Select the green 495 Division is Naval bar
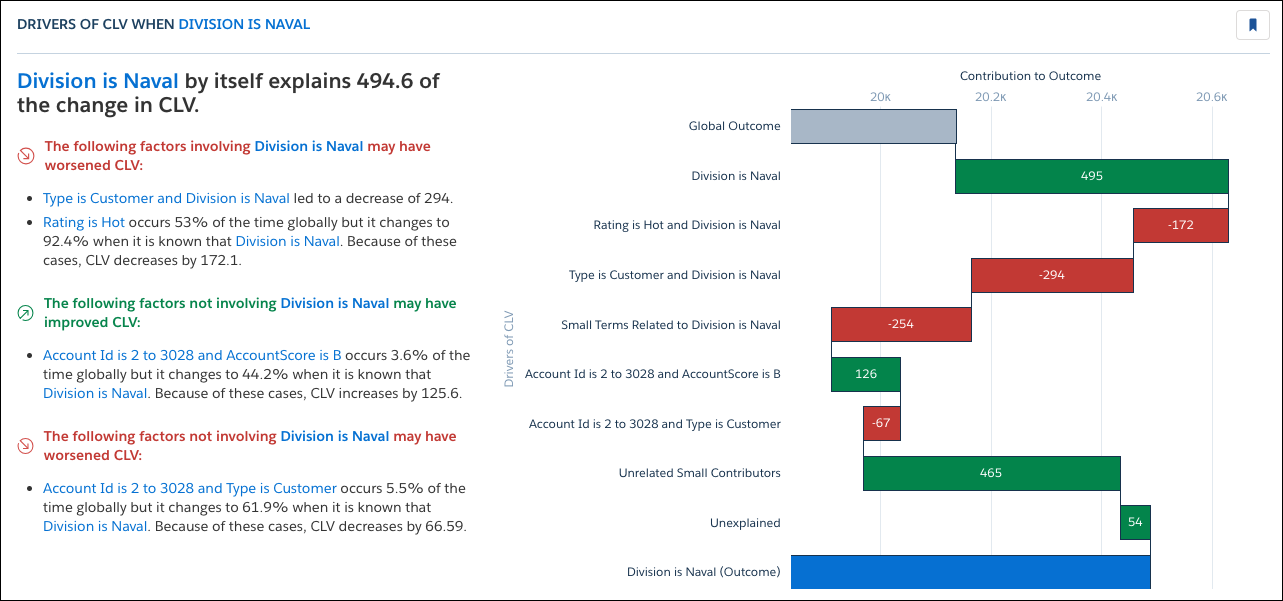This screenshot has width=1283, height=601. [x=1091, y=176]
